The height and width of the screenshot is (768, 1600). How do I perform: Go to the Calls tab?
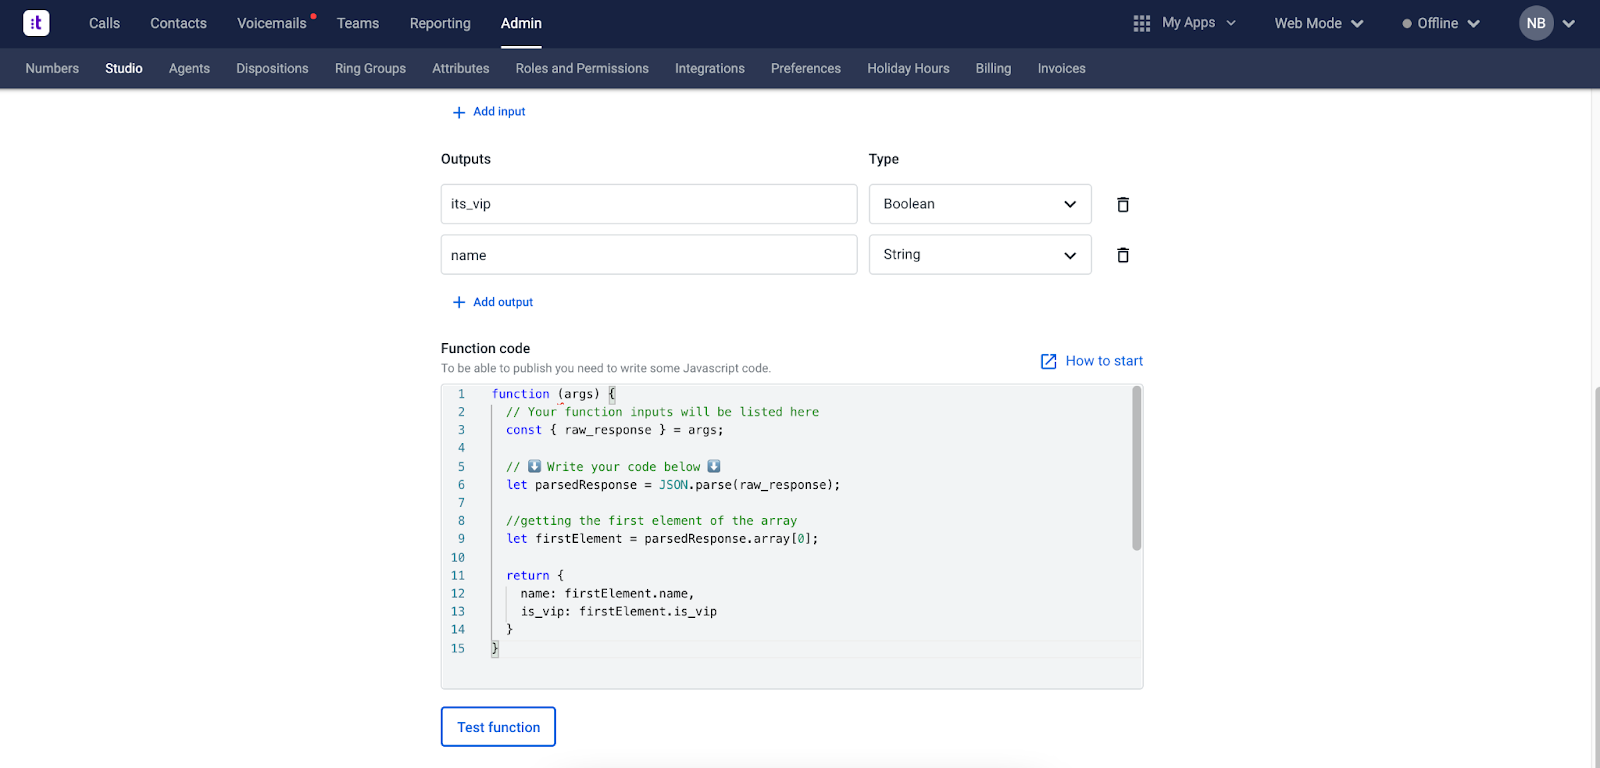tap(104, 23)
